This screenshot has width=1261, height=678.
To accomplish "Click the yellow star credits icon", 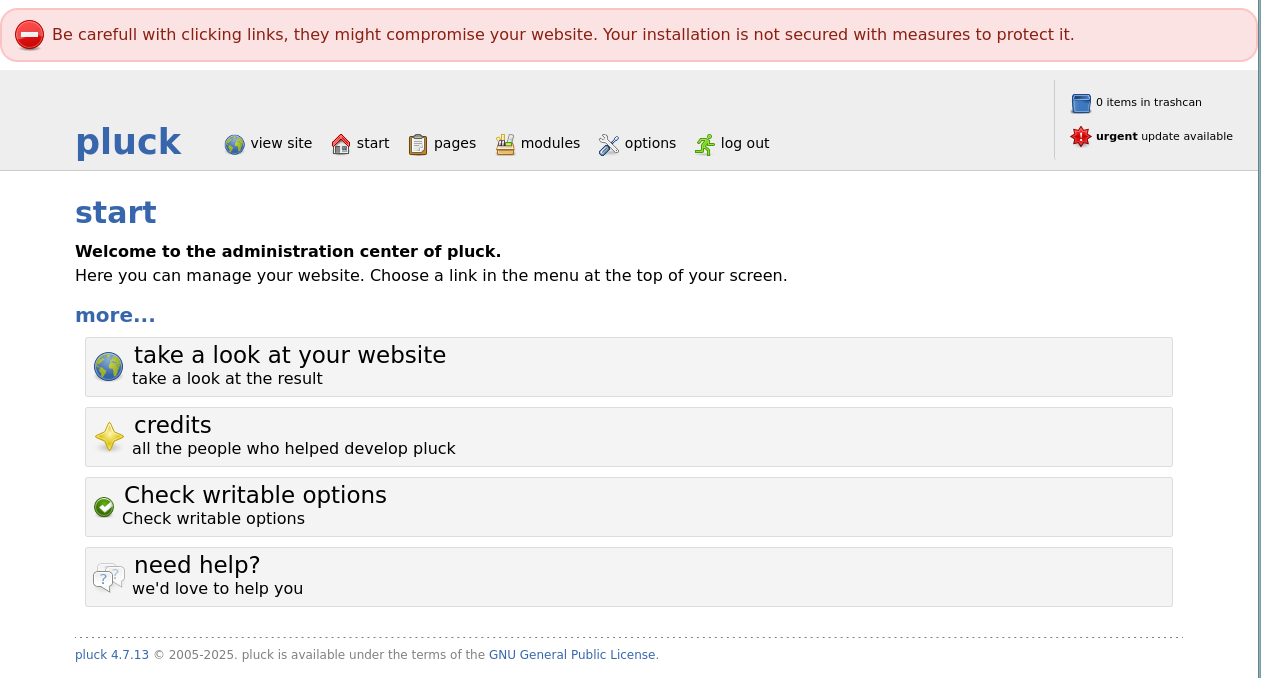I will point(109,436).
